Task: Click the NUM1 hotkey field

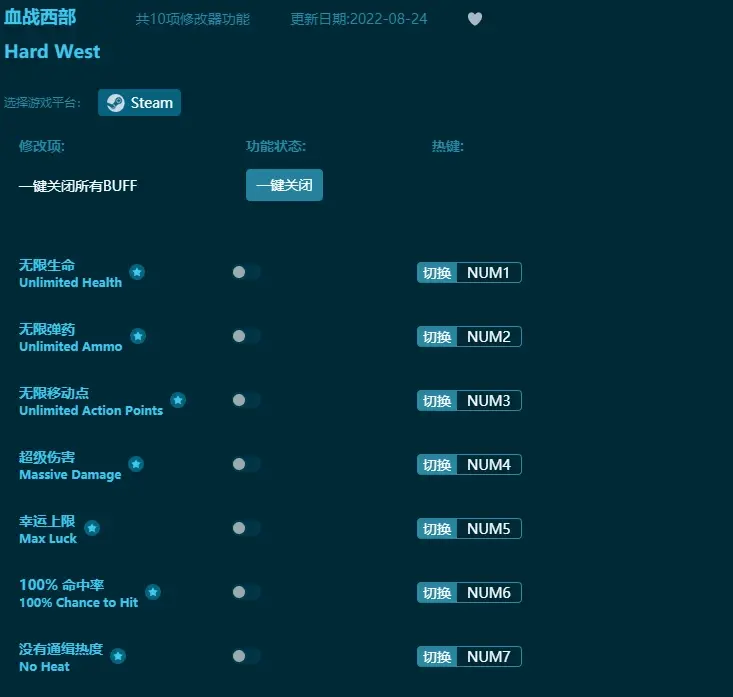Action: [489, 273]
